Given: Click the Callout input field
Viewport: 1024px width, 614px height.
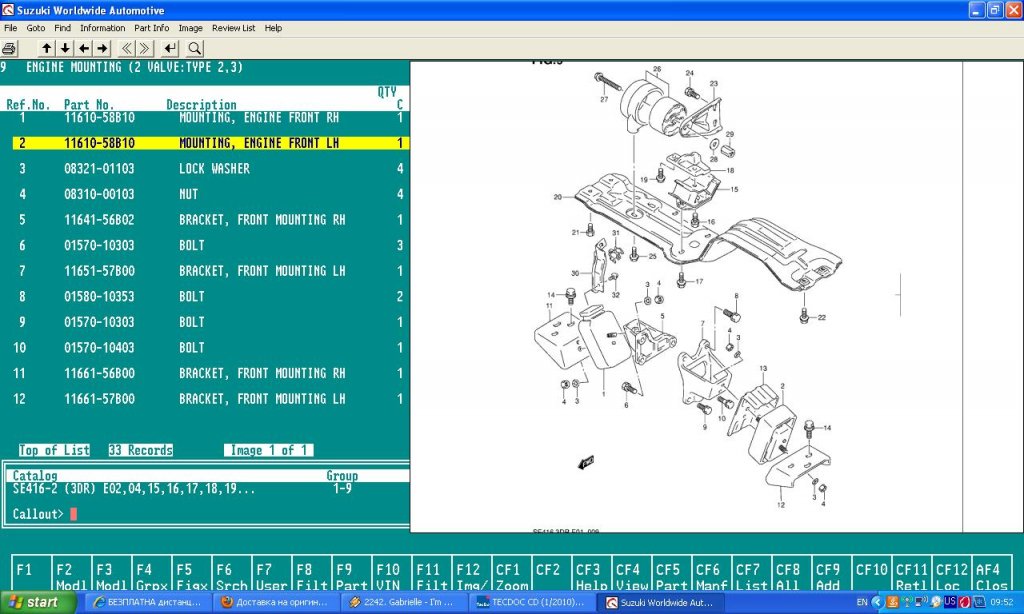Looking at the screenshot, I should [x=74, y=514].
